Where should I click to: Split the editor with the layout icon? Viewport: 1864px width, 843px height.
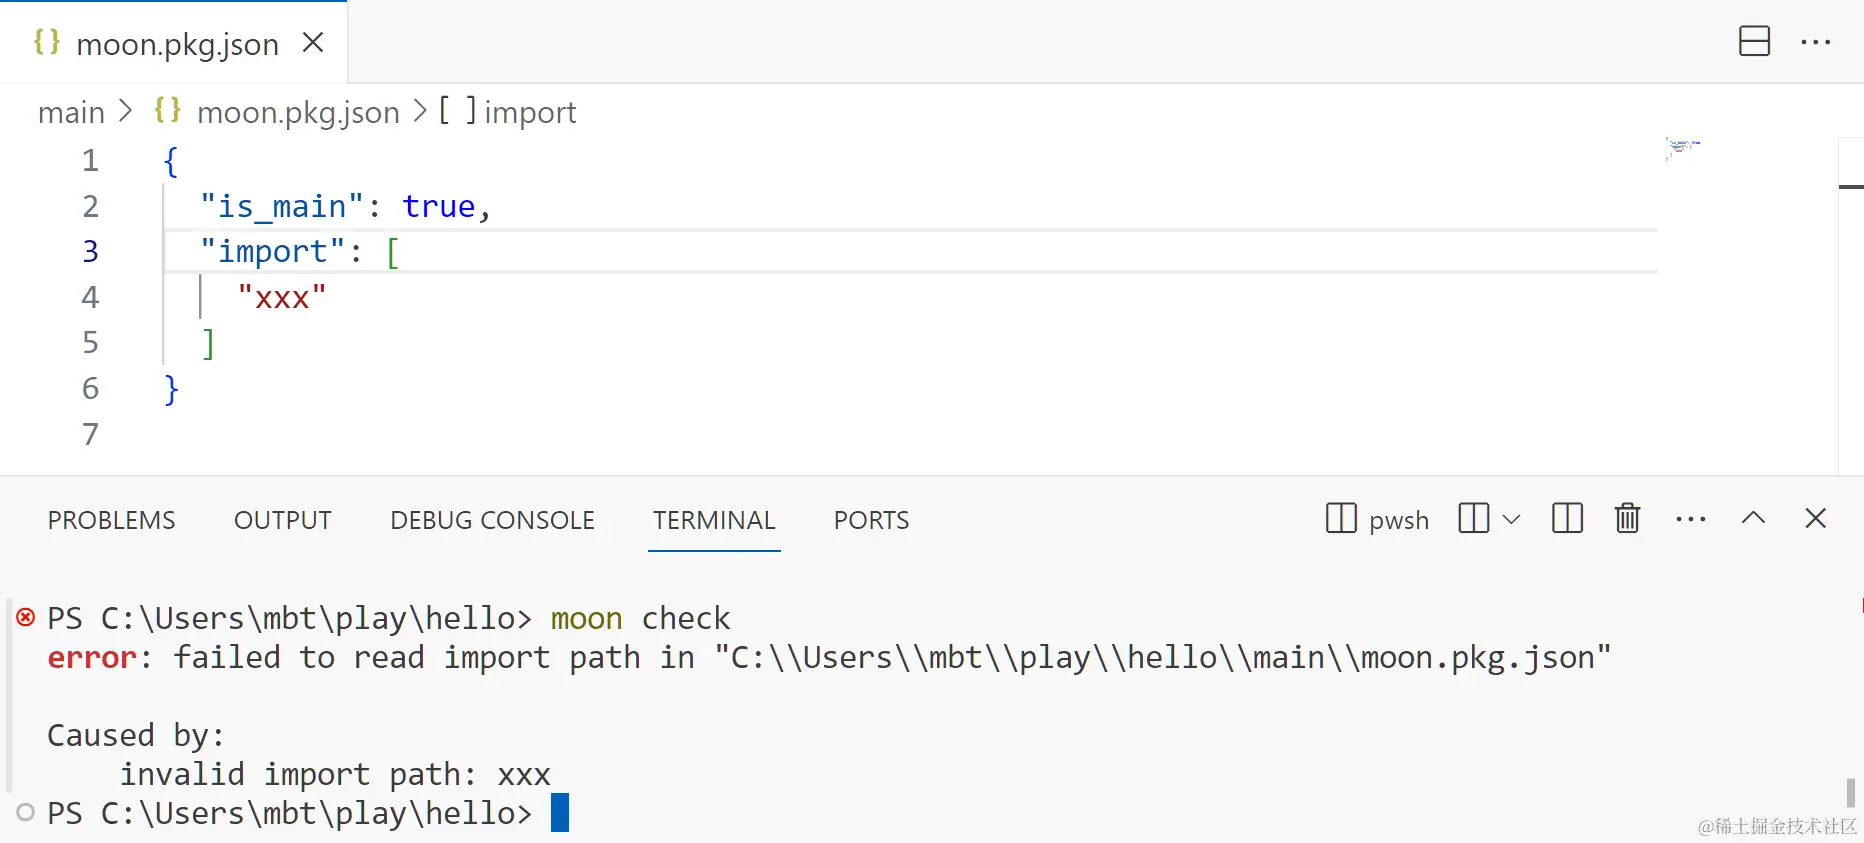[1754, 41]
